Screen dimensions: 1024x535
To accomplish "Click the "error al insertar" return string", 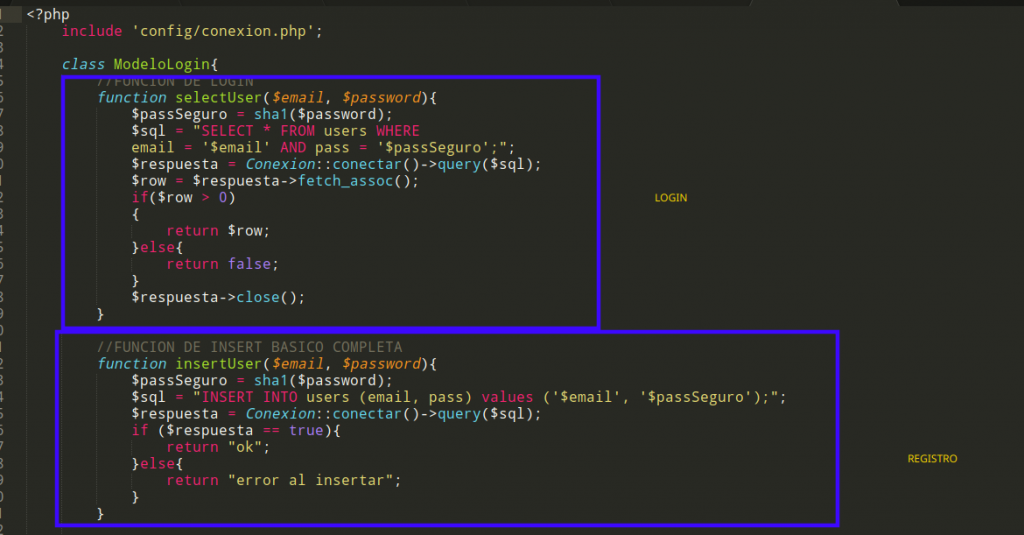I will [x=313, y=480].
